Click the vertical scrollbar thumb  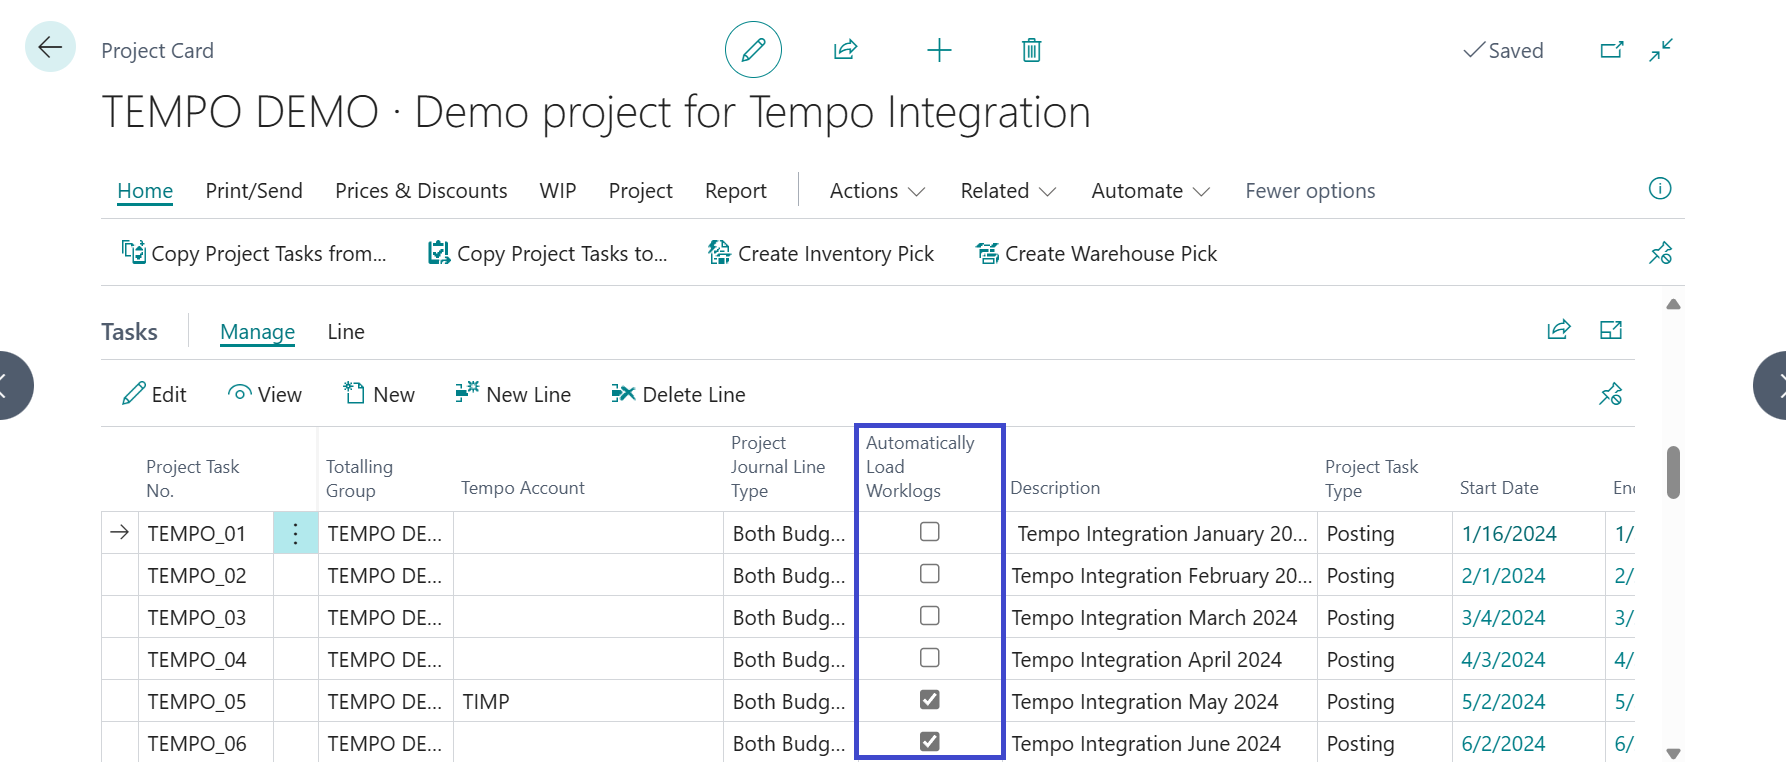pyautogui.click(x=1673, y=472)
